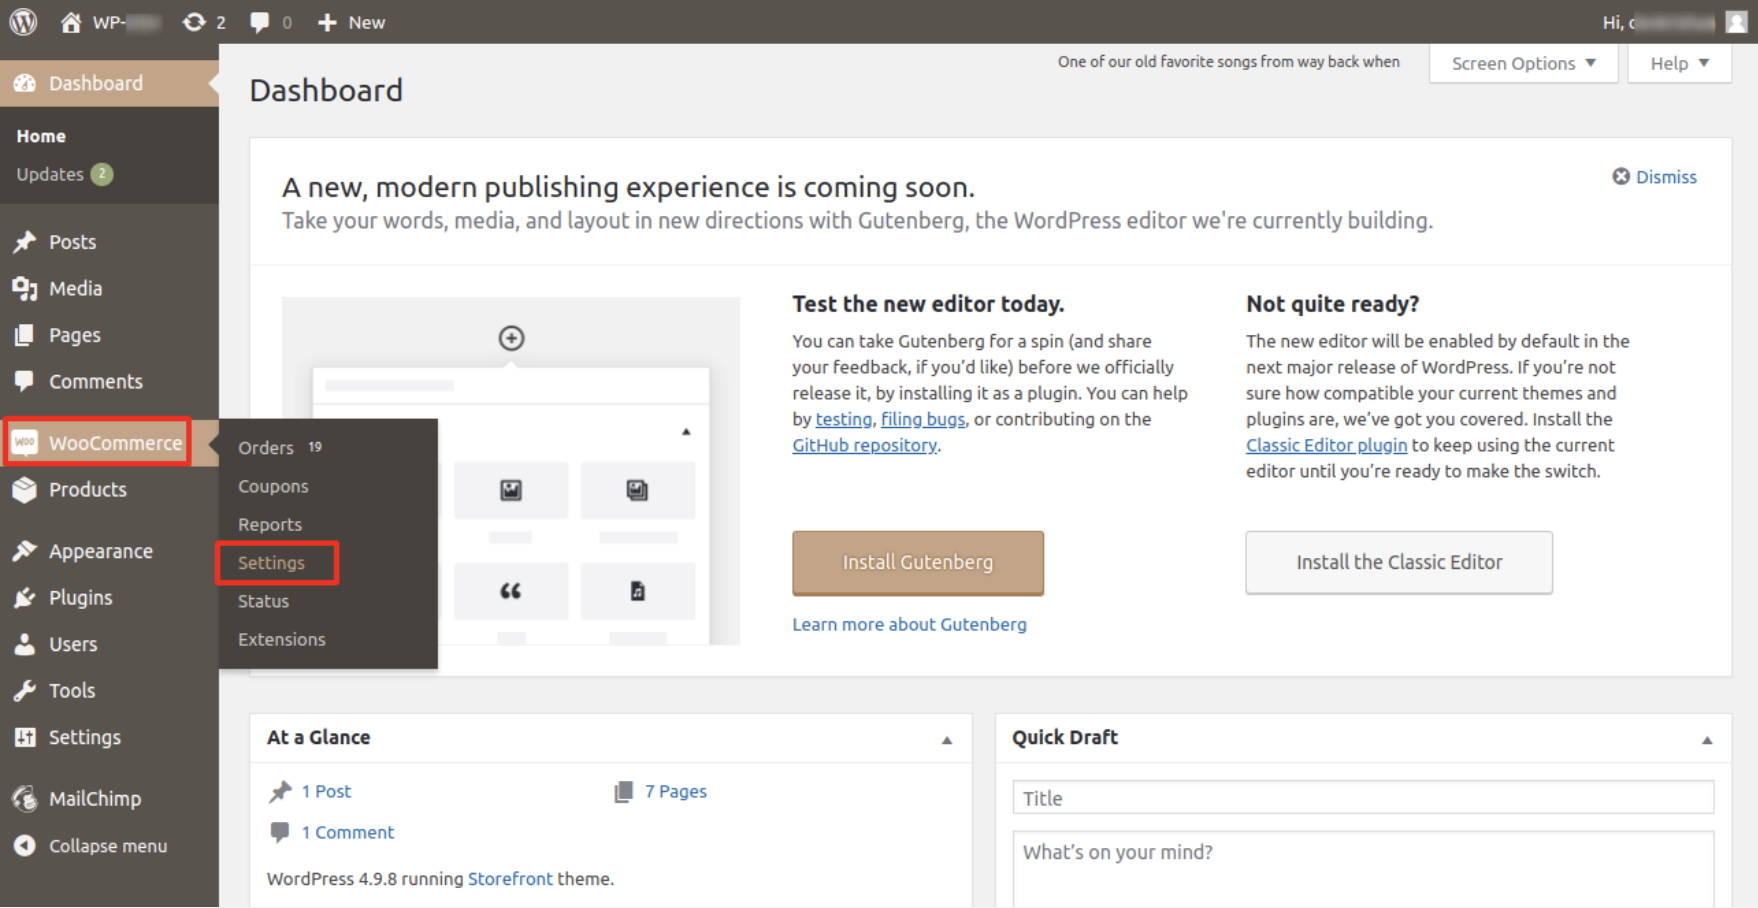Open the Help dropdown tab

click(1679, 63)
